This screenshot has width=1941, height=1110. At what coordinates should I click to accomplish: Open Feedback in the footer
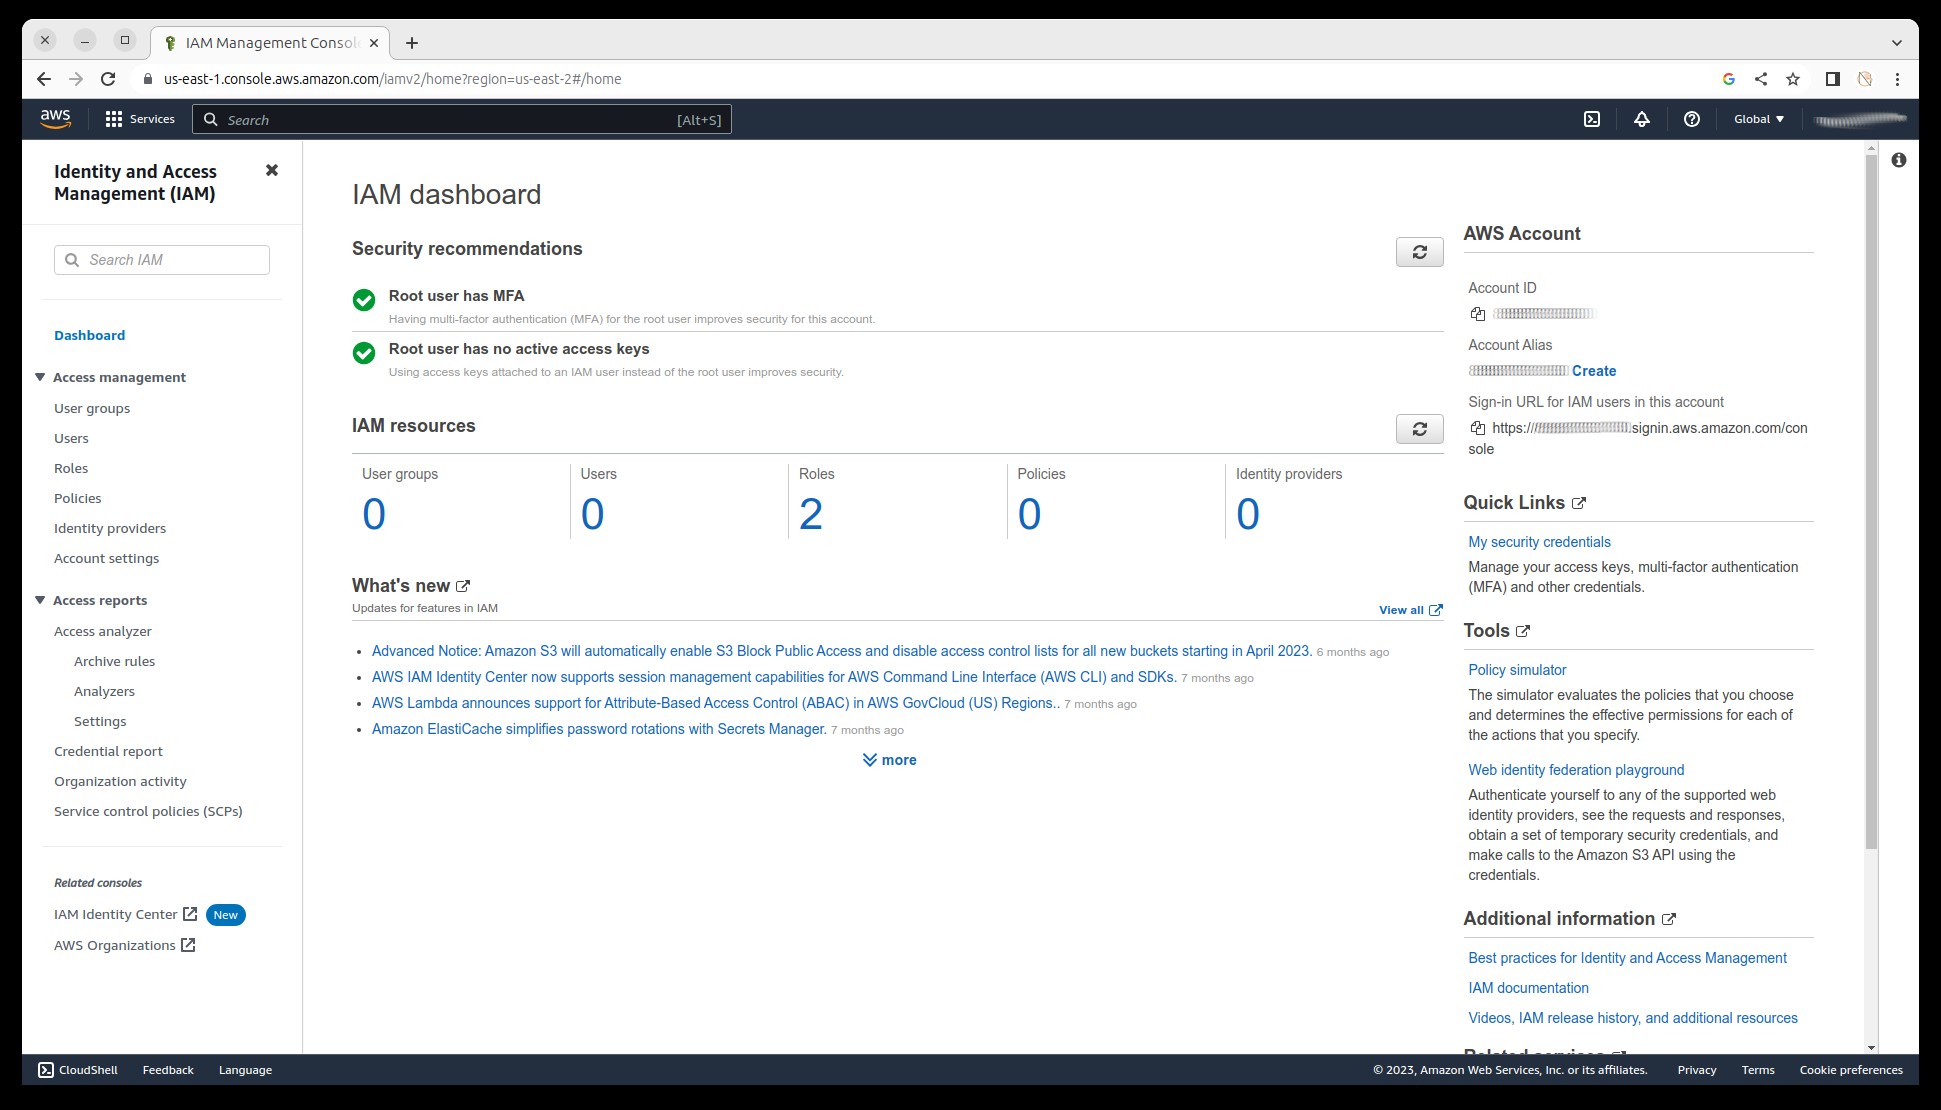pos(168,1070)
